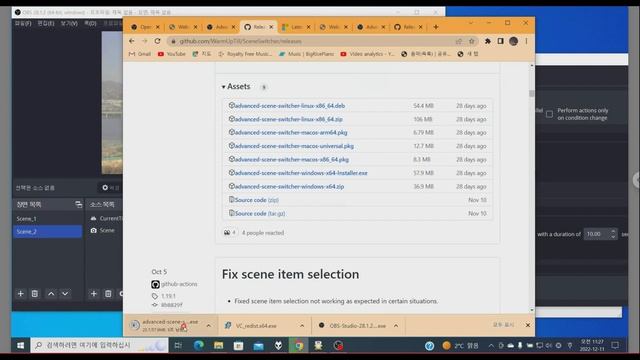Click the Chrome address bar URL
This screenshot has width=640, height=360.
(240, 41)
